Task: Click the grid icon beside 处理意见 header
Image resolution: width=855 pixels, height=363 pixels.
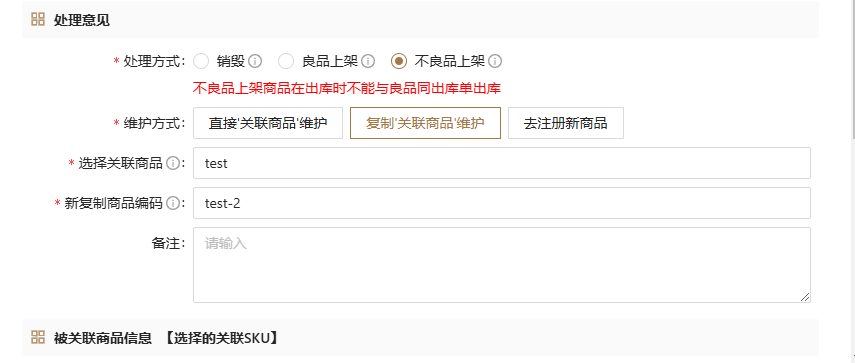Action: (38, 20)
